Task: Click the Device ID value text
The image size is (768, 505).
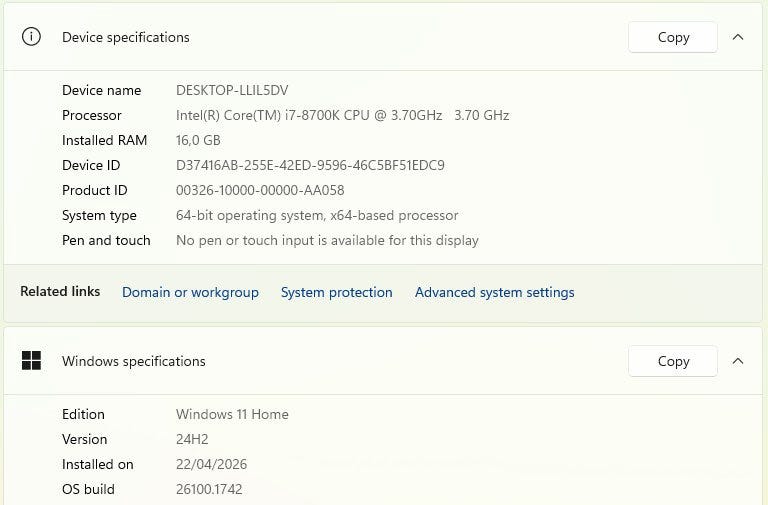Action: pyautogui.click(x=310, y=165)
